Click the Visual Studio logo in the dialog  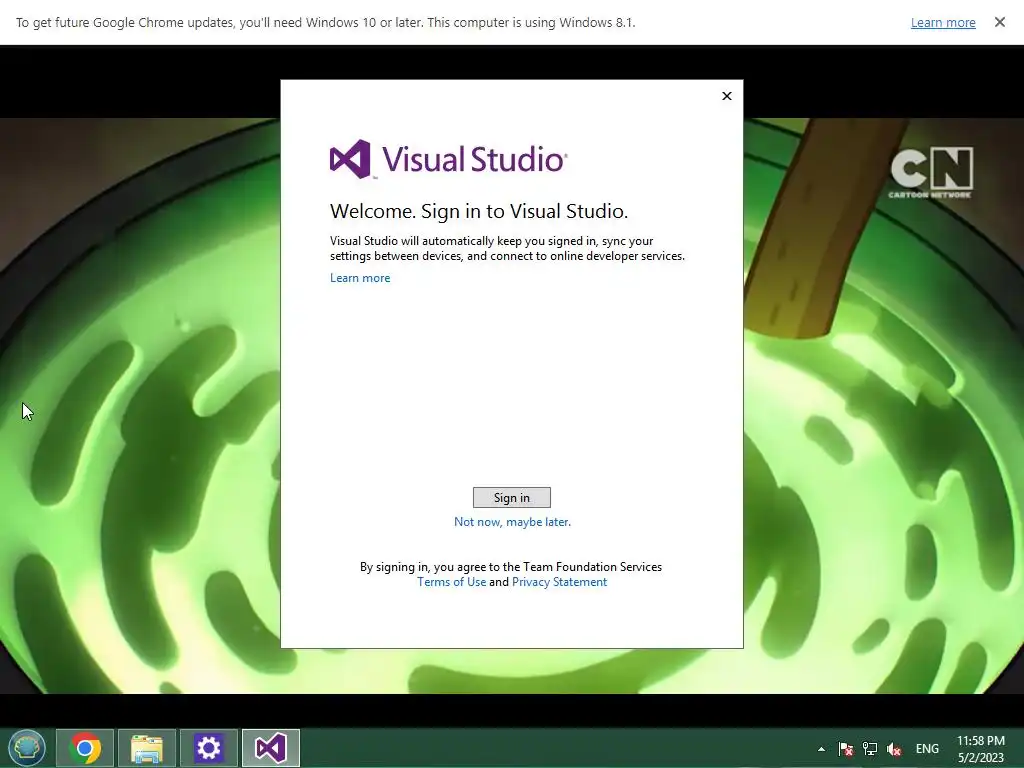[449, 159]
